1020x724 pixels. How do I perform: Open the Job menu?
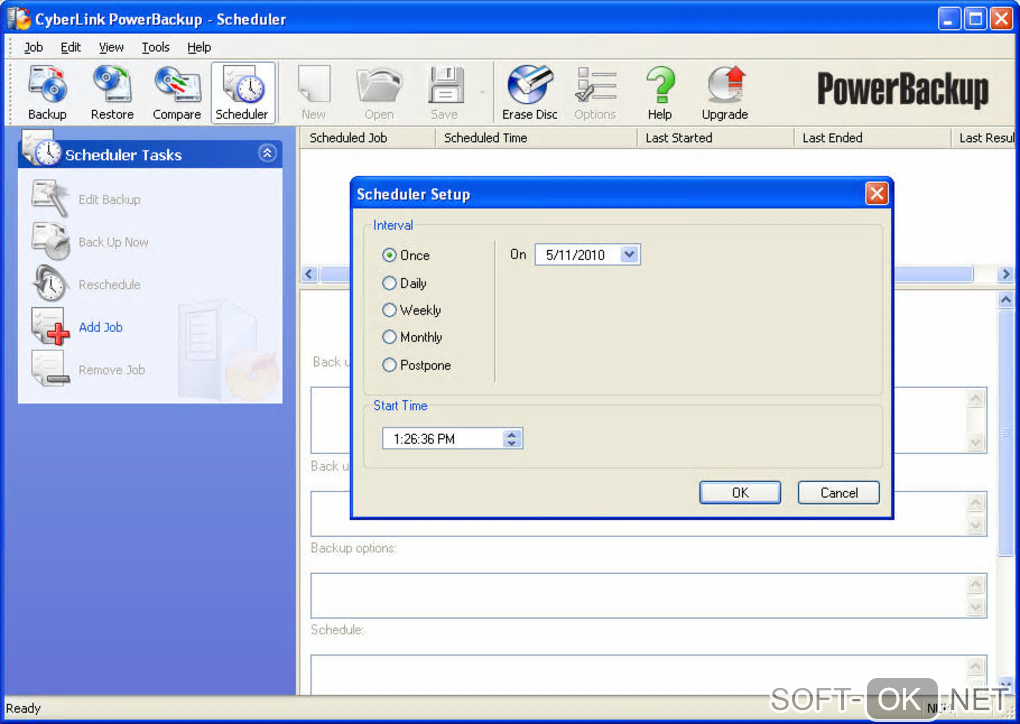click(33, 47)
